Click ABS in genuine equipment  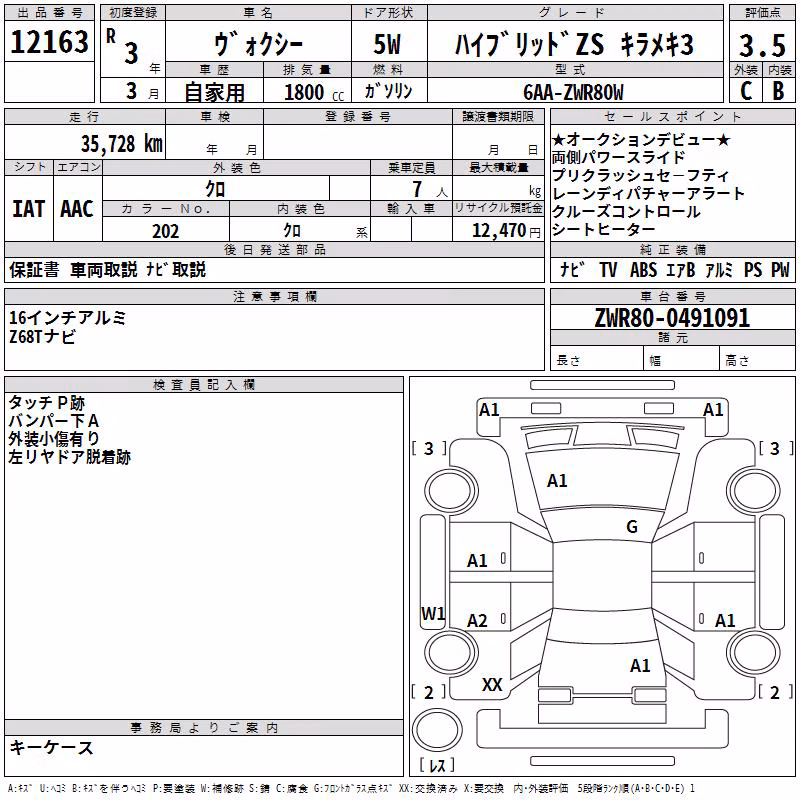(643, 270)
